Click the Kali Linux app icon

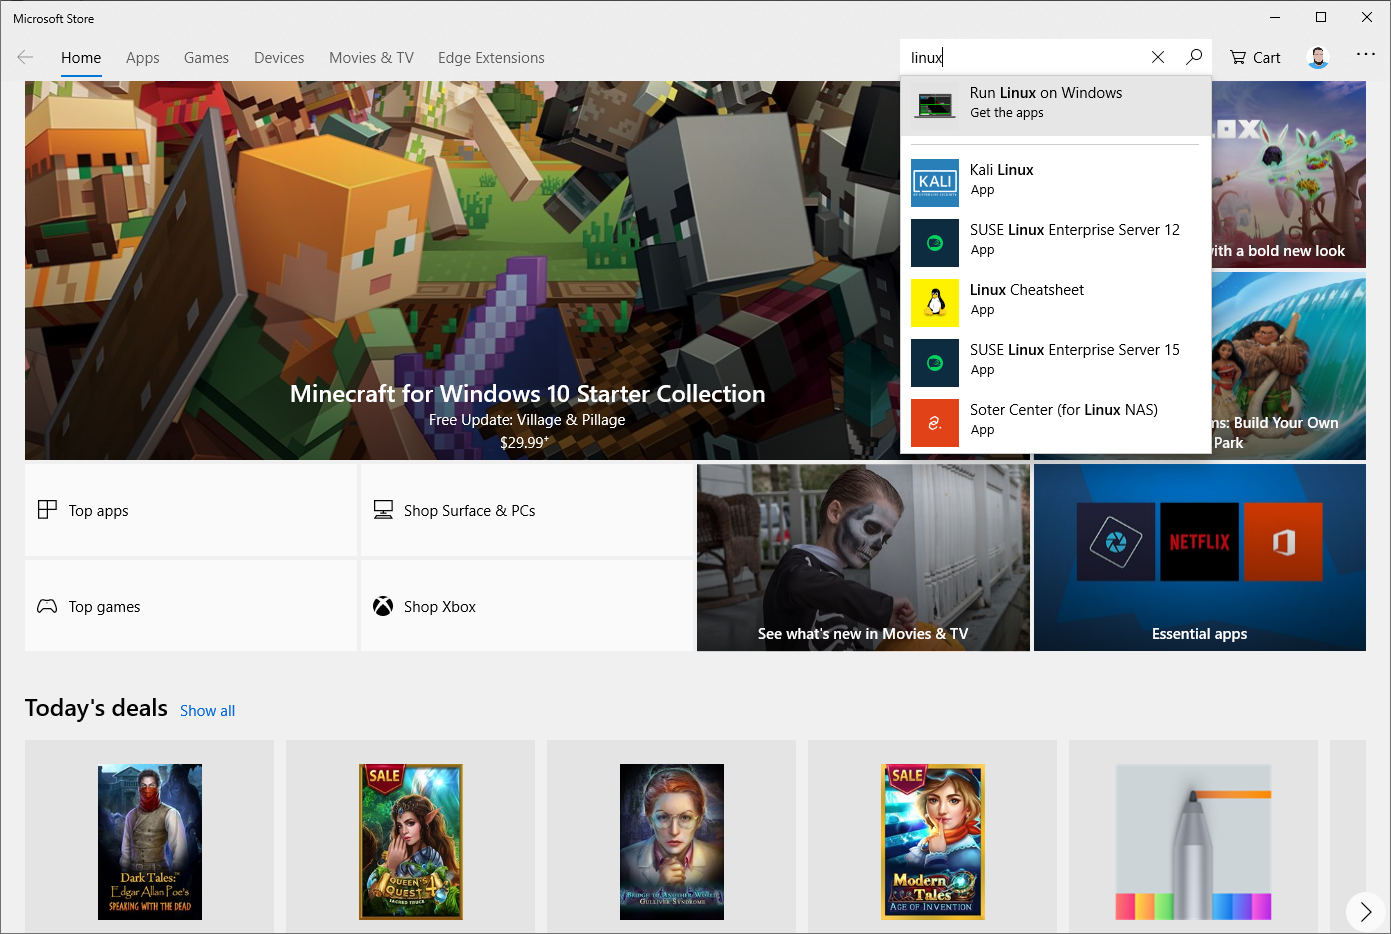(x=935, y=182)
